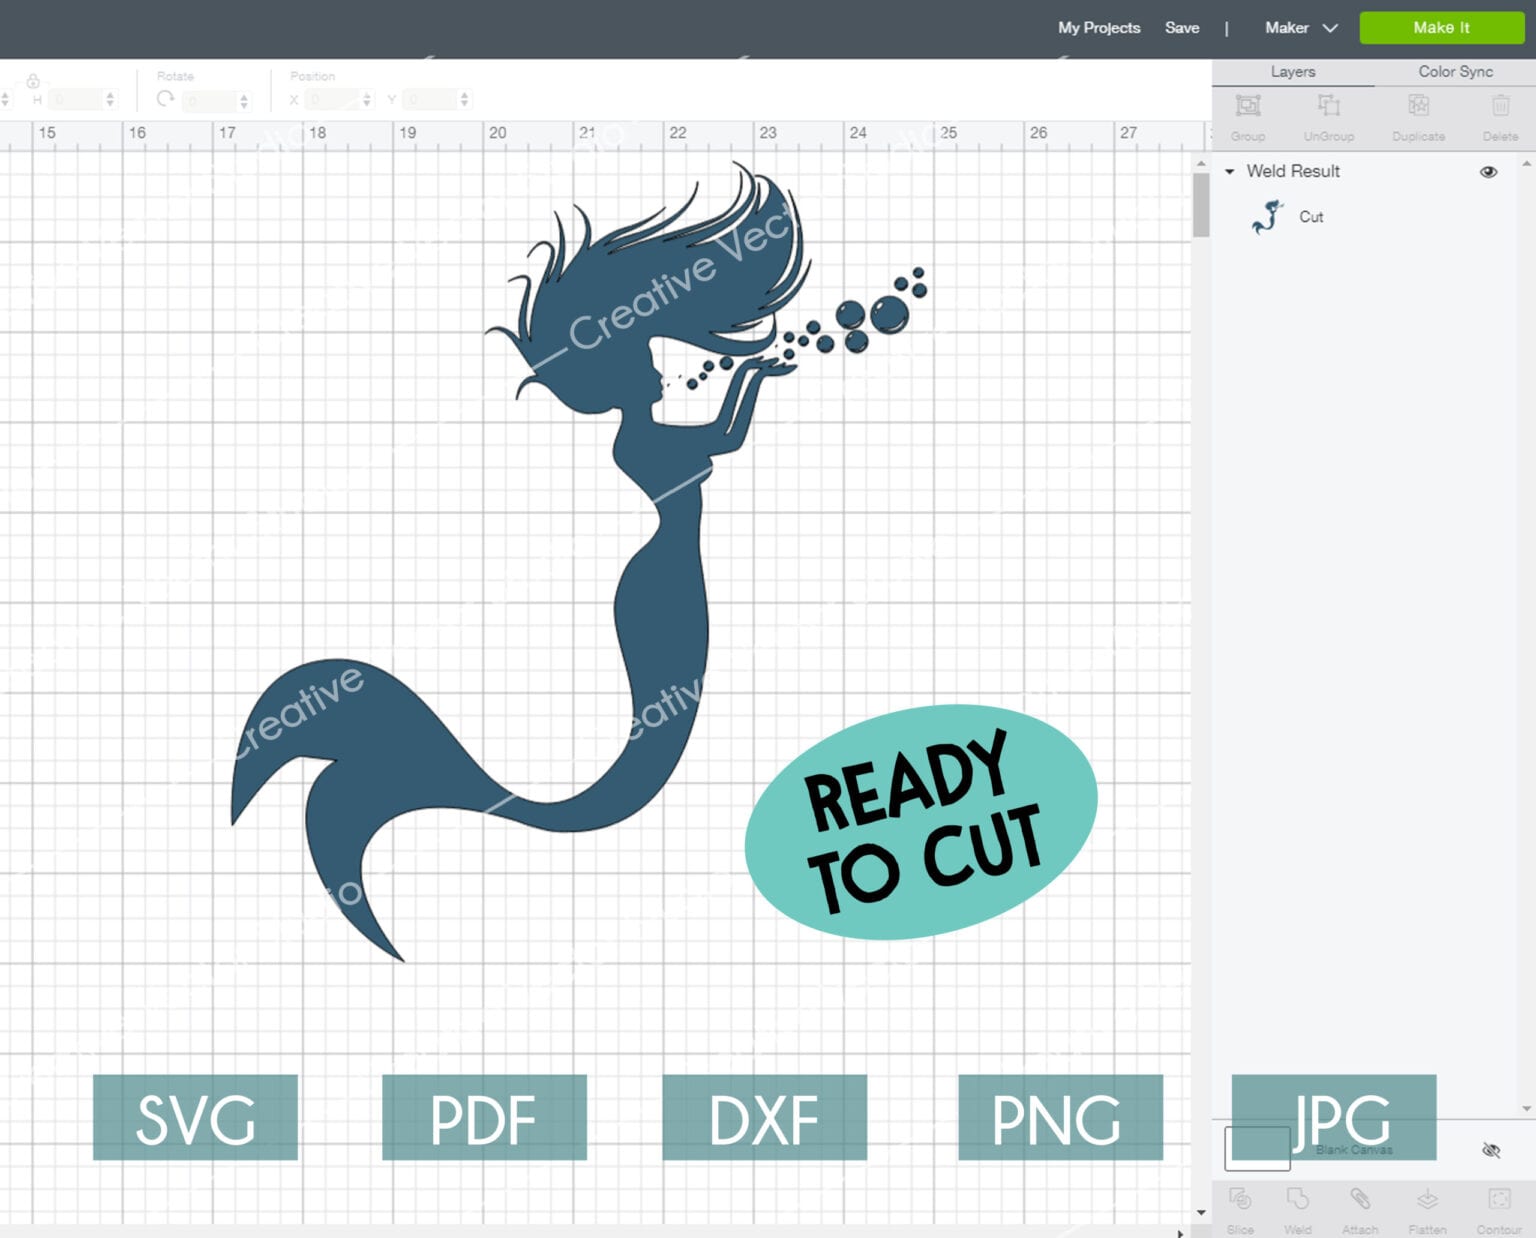Click the canvas scroll down arrow

[x=1201, y=1213]
